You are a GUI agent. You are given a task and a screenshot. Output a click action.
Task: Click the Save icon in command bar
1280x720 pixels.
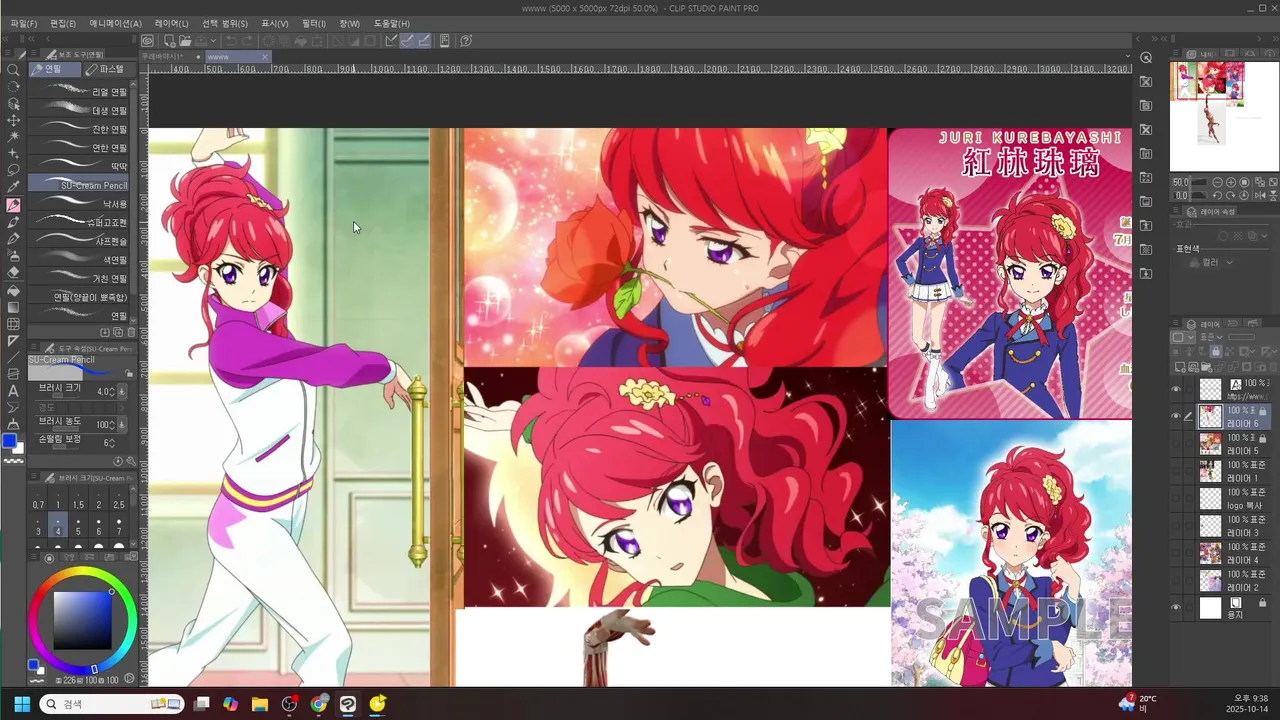[202, 41]
